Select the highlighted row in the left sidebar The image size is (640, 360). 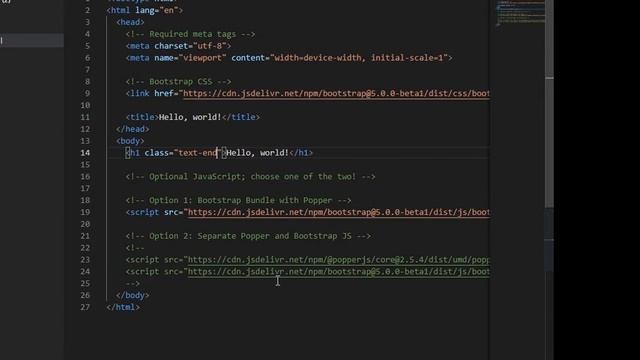32,40
